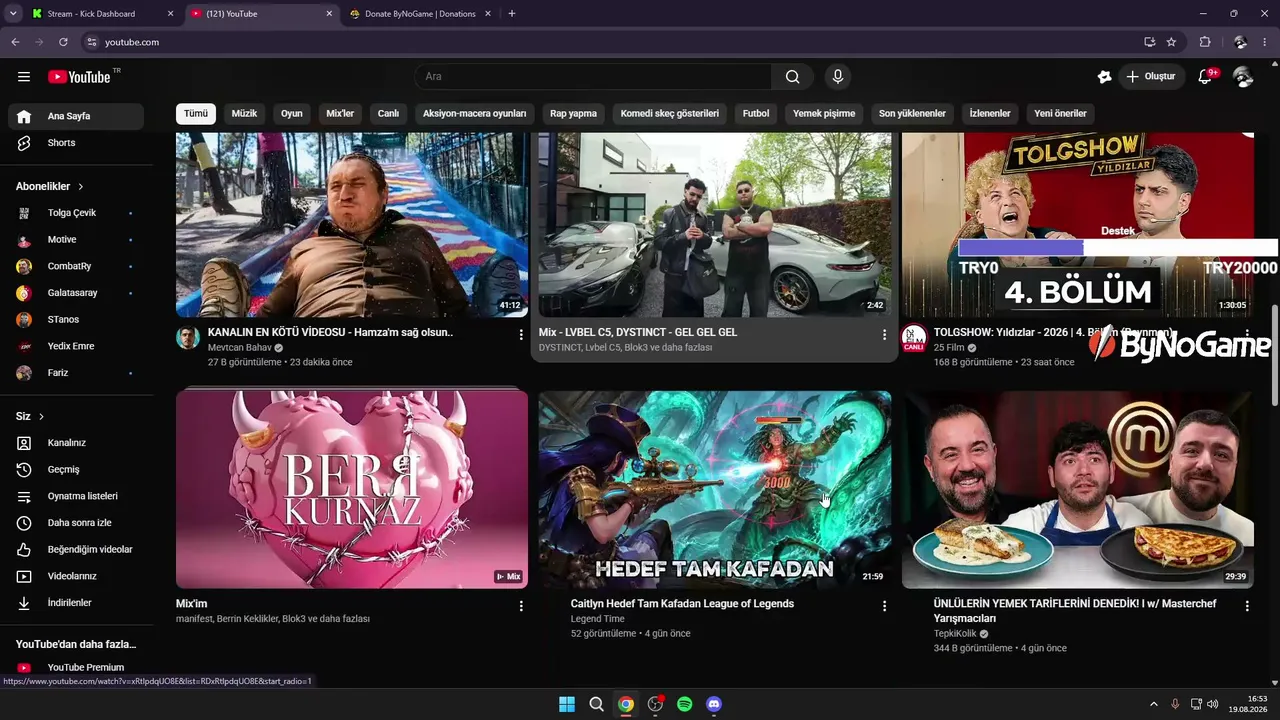
Task: Open Windows taskbar search
Action: (596, 704)
